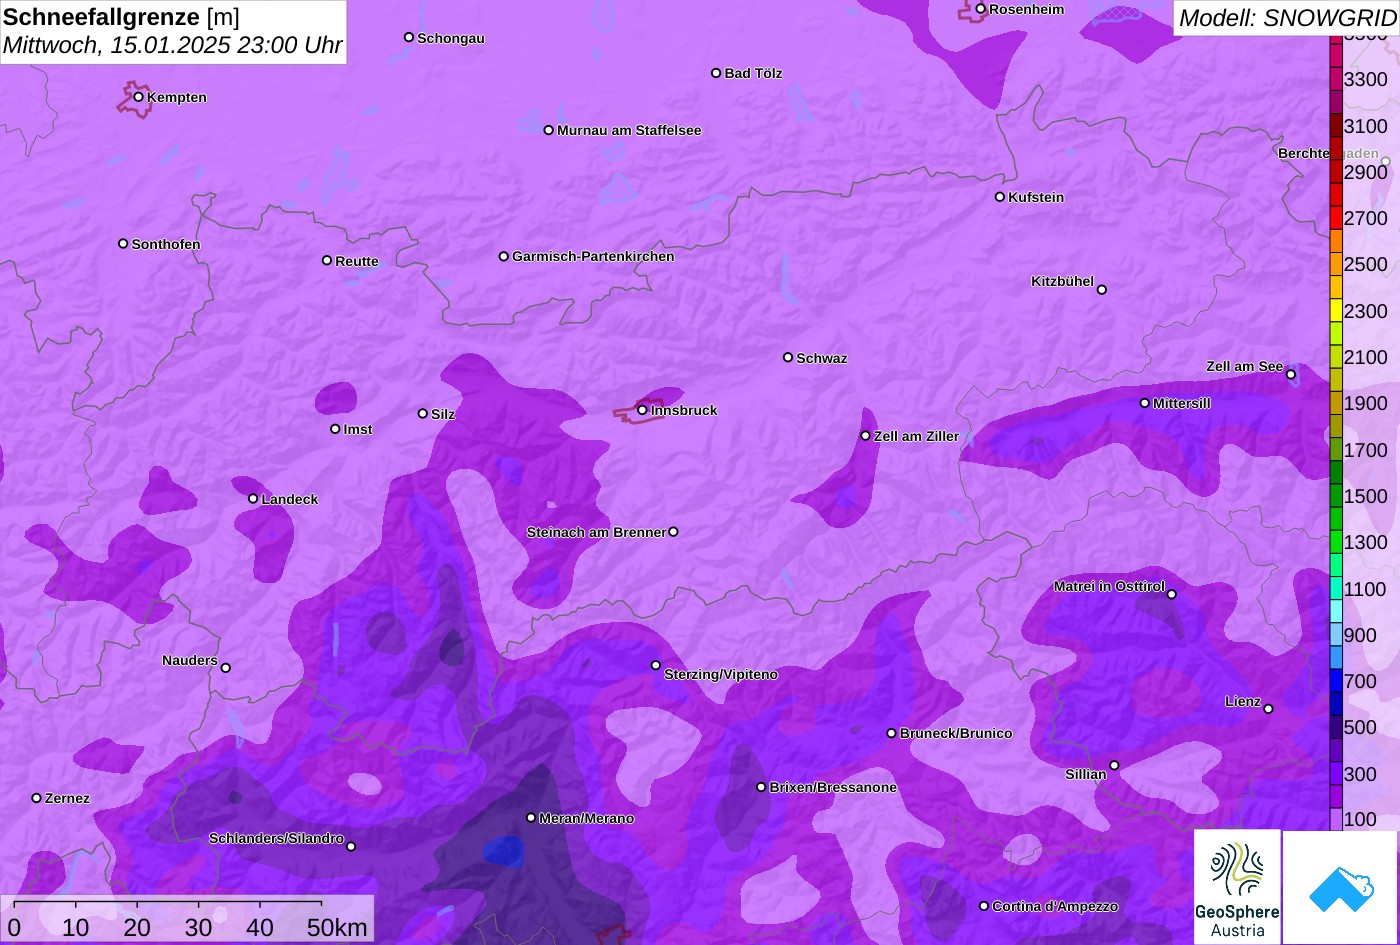Click the Reutte location marker
The width and height of the screenshot is (1400, 945).
click(327, 261)
